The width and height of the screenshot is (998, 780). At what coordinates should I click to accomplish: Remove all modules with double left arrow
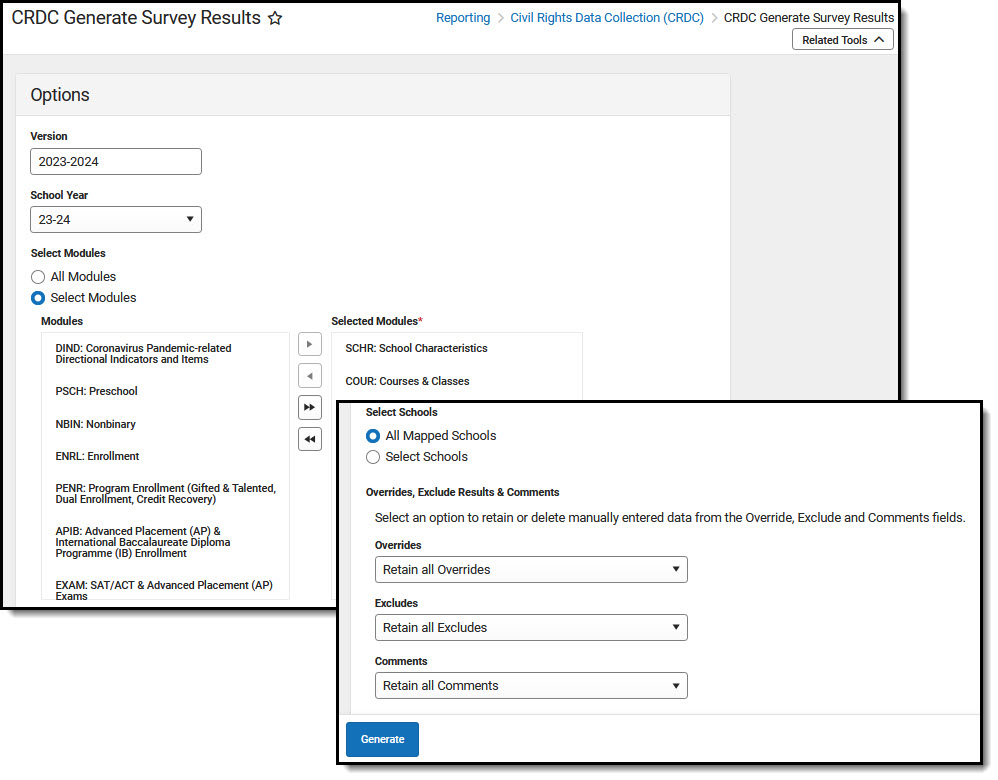point(310,439)
